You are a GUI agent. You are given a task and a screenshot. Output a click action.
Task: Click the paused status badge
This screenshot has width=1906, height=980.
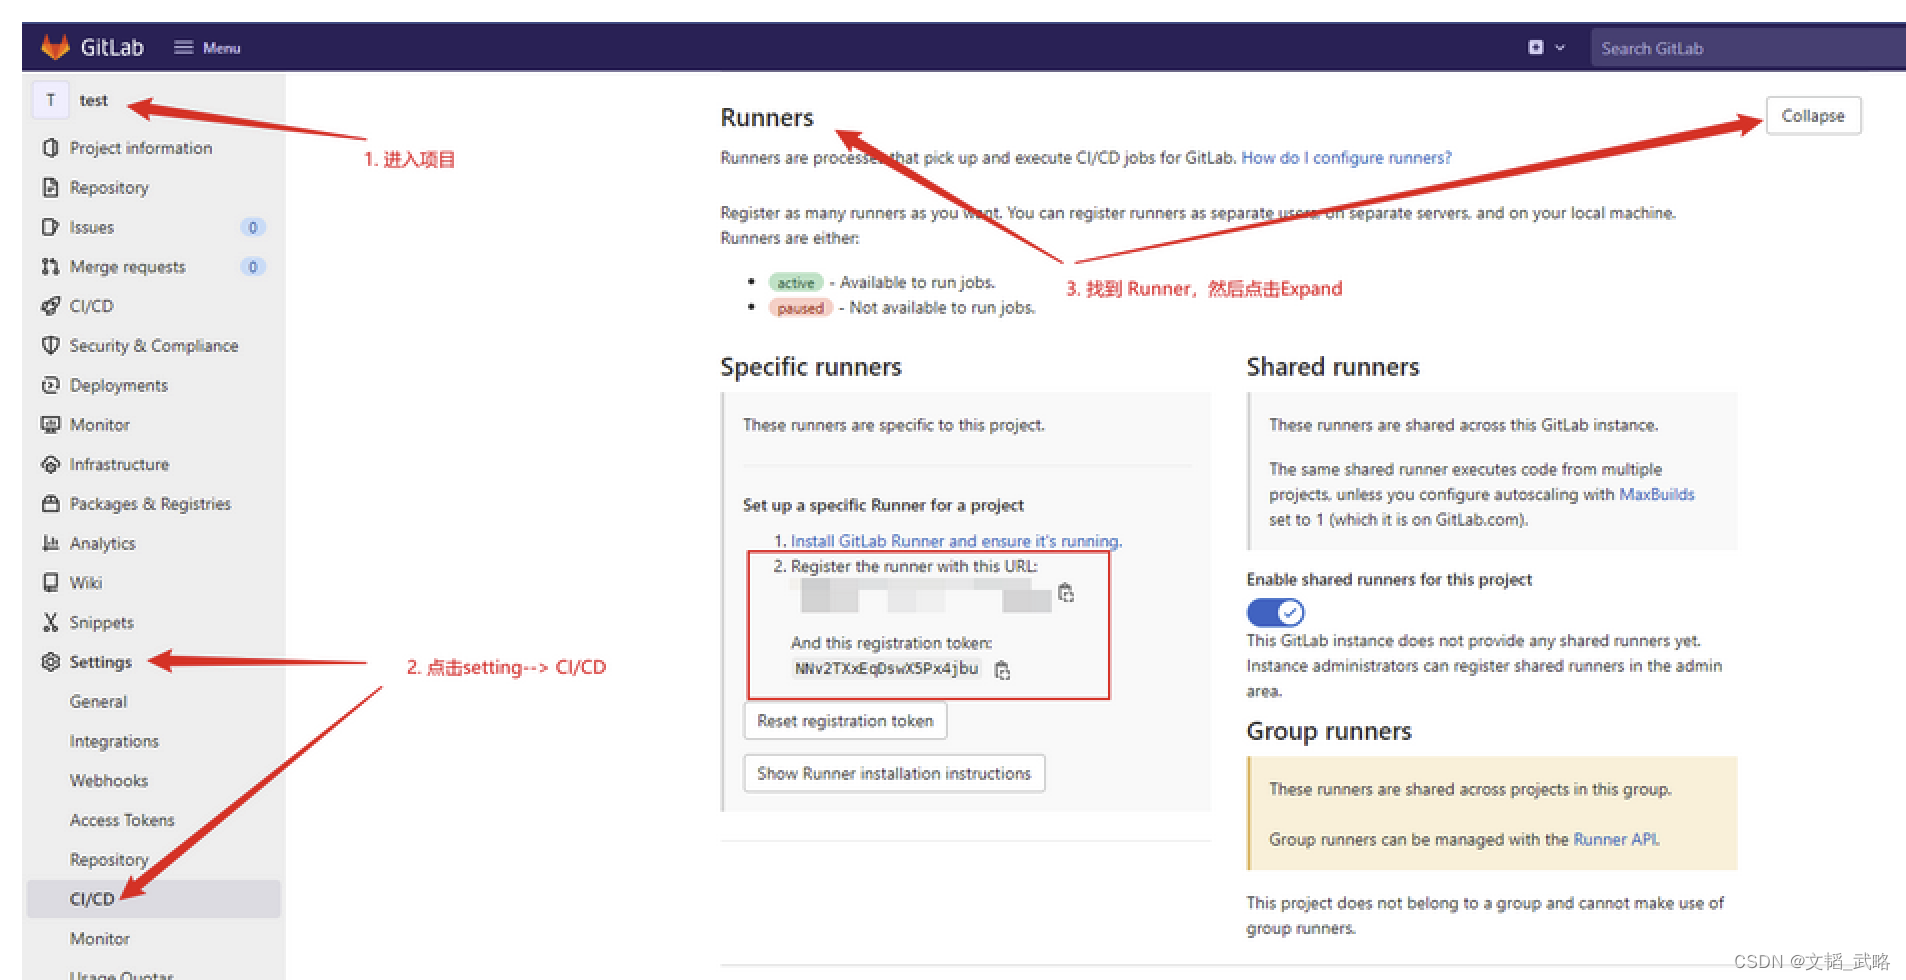(x=800, y=308)
